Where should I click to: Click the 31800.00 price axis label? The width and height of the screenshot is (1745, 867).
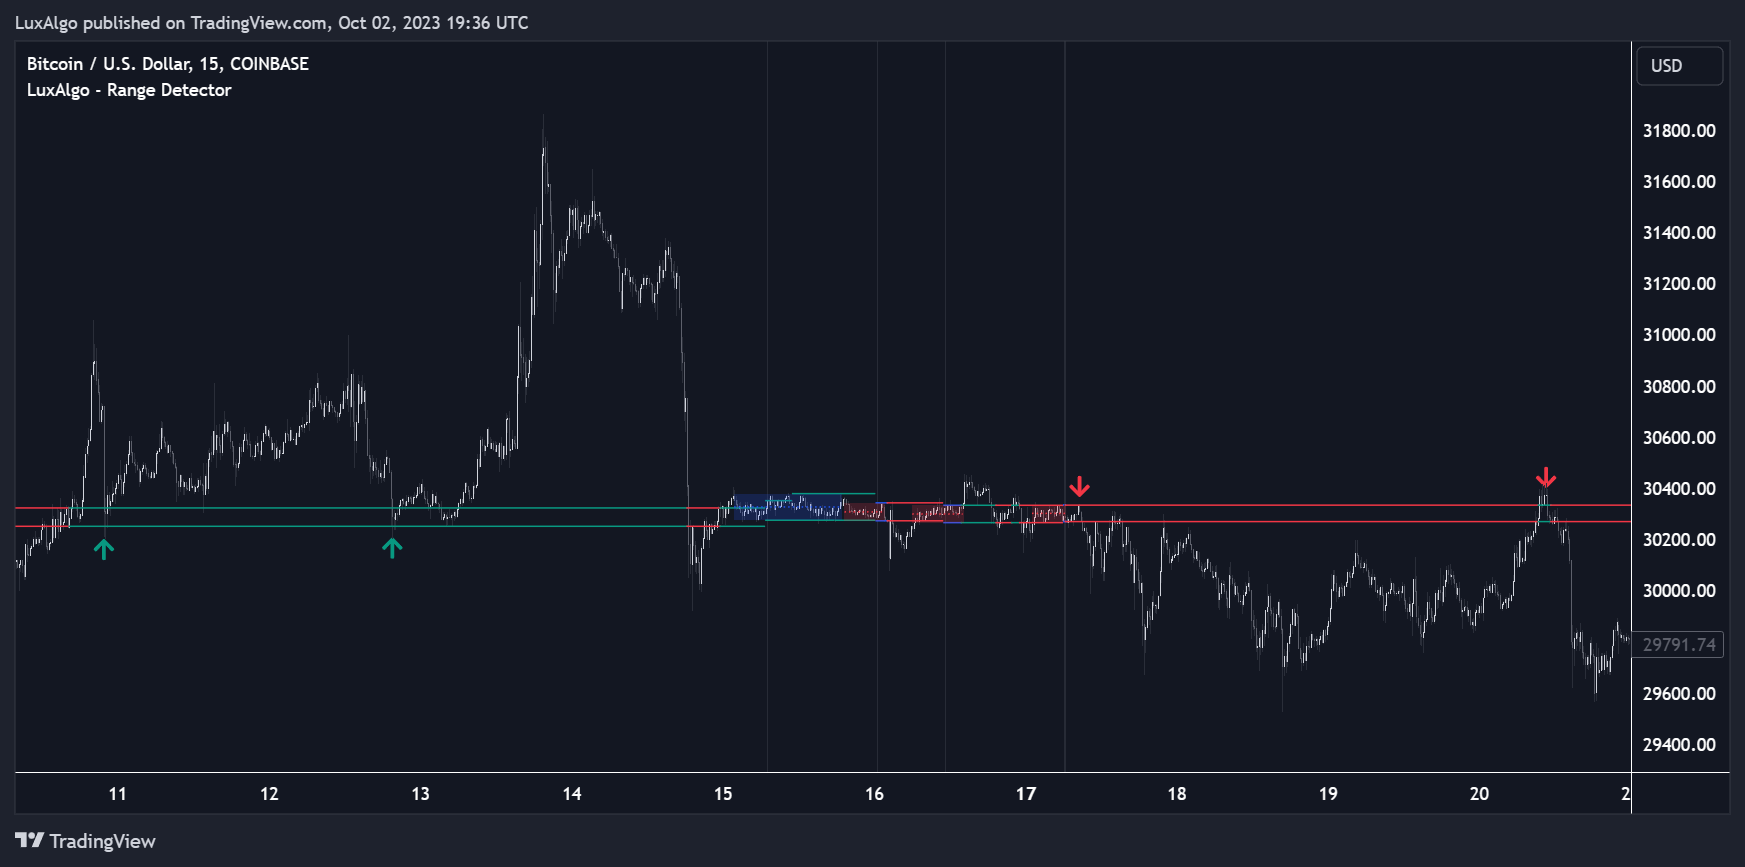click(x=1679, y=131)
